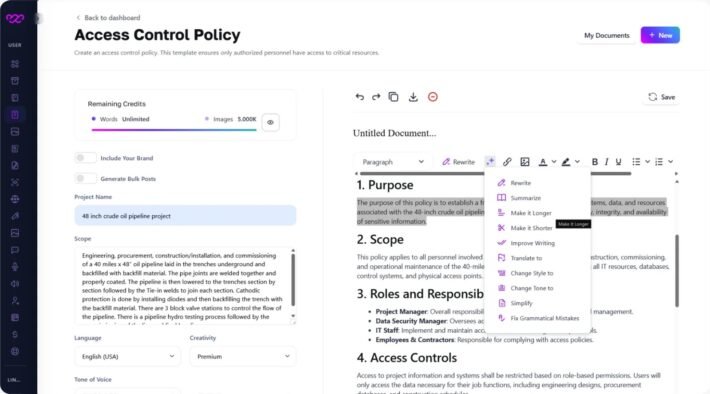Screen dimensions: 710x394
Task: Expand the bulleted list style arrow
Action: (648, 162)
